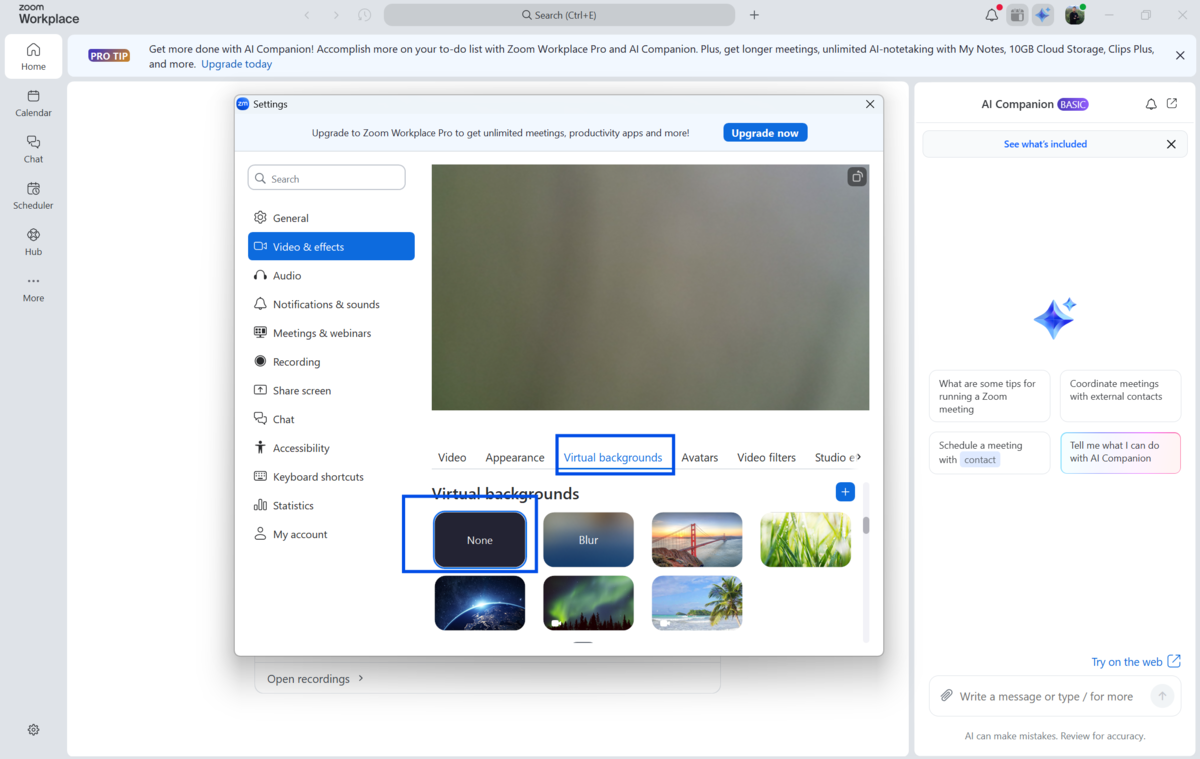This screenshot has width=1200, height=759.
Task: Click the add virtual background plus icon
Action: [x=845, y=491]
